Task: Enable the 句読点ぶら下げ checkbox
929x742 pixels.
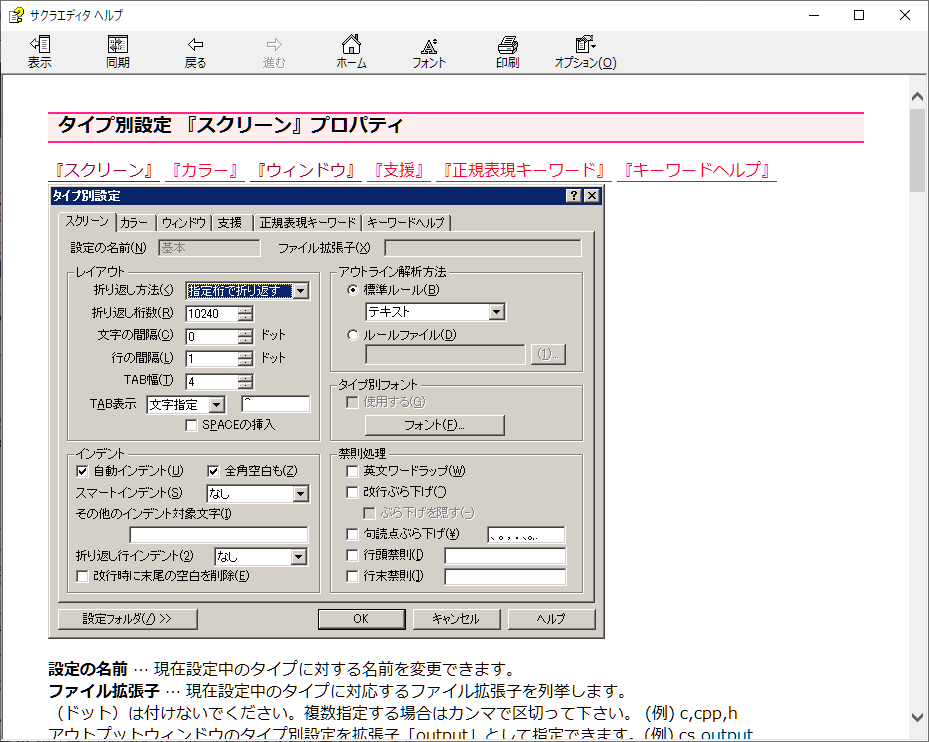Action: [352, 534]
